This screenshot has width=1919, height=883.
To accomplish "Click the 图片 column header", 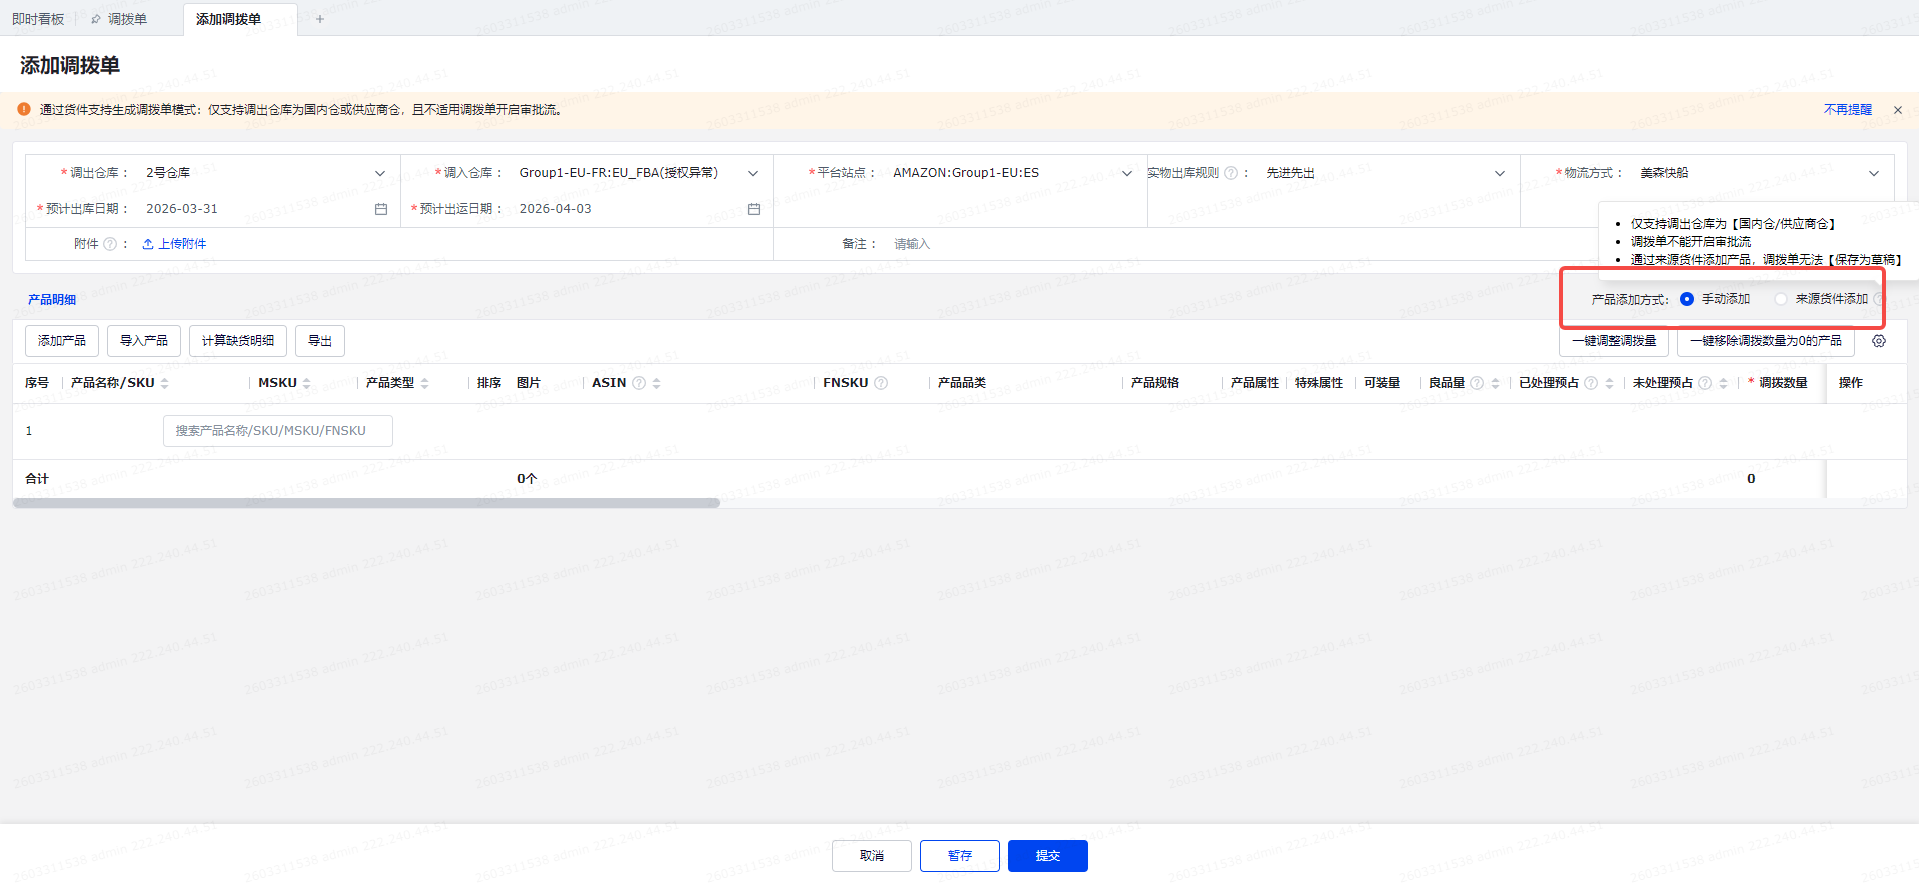I will click(x=529, y=383).
